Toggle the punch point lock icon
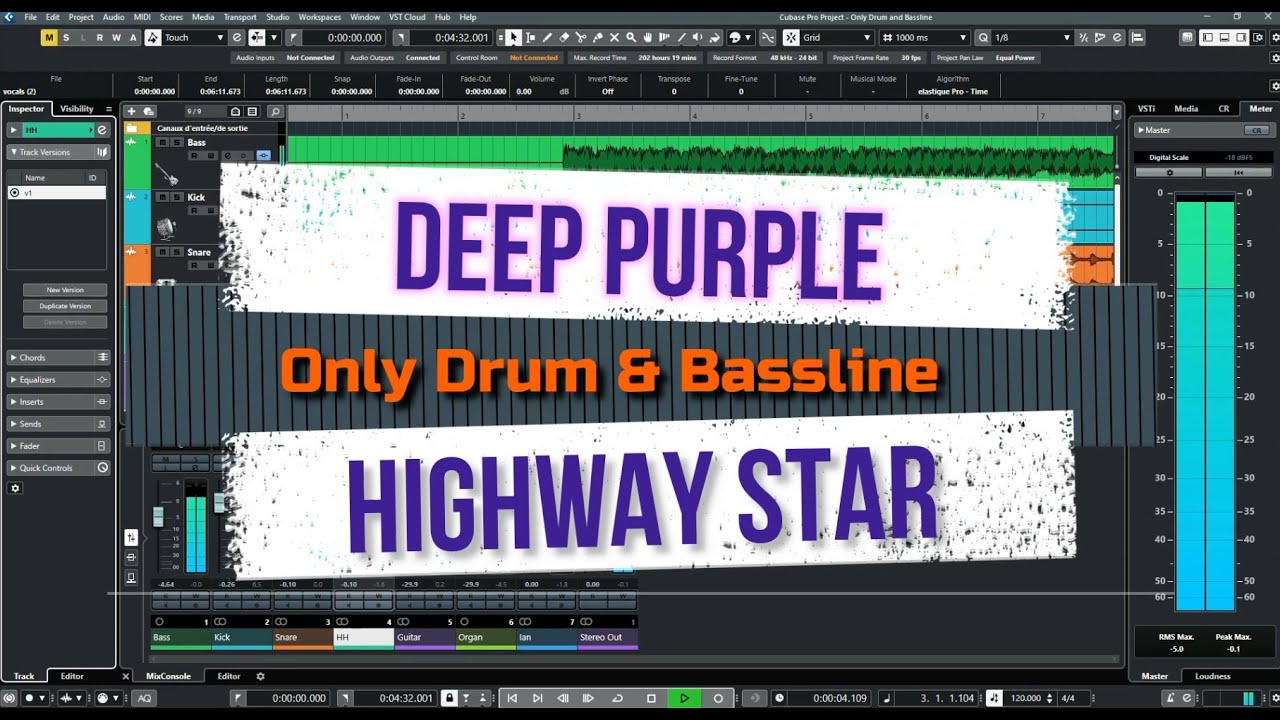Image resolution: width=1280 pixels, height=720 pixels. coord(449,698)
